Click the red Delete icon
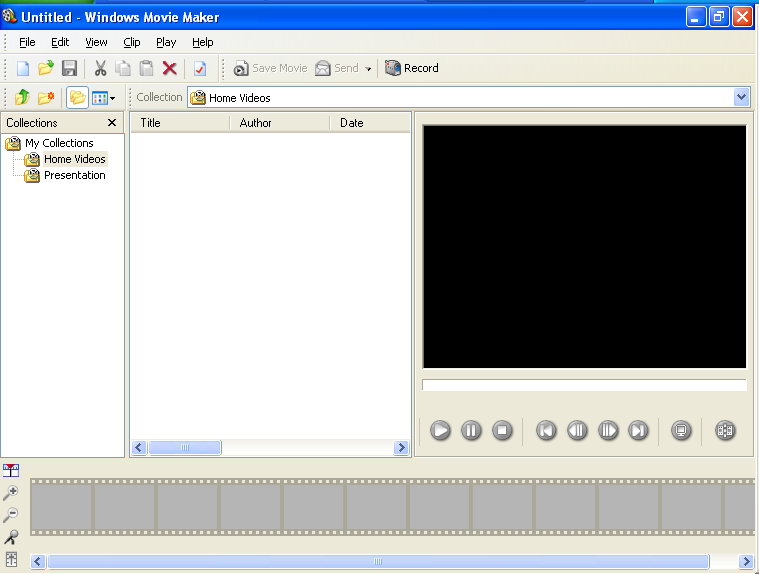759x574 pixels. coord(170,68)
